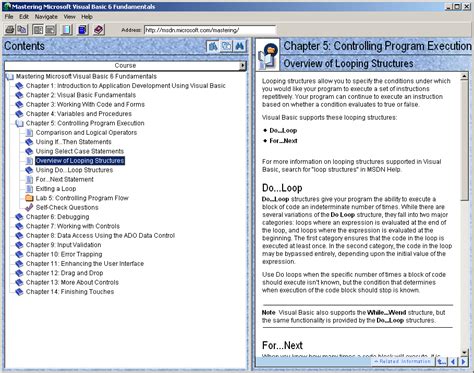Select Chapter 12: Drag and Drop
Image resolution: width=474 pixels, height=373 pixels.
point(64,273)
